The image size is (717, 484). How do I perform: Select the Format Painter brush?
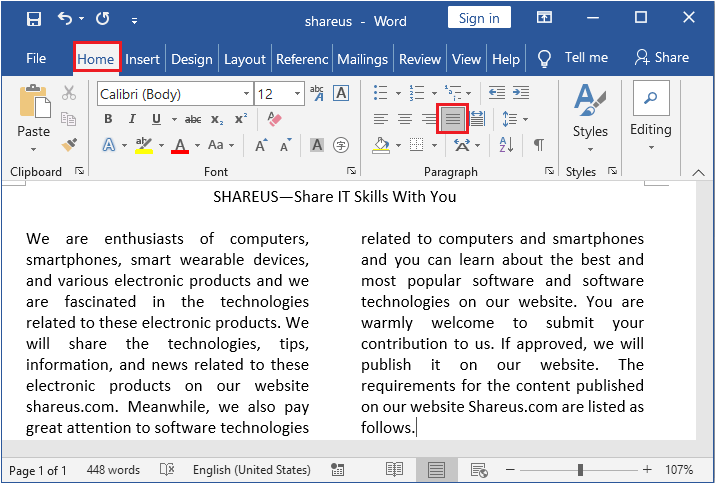tap(69, 145)
